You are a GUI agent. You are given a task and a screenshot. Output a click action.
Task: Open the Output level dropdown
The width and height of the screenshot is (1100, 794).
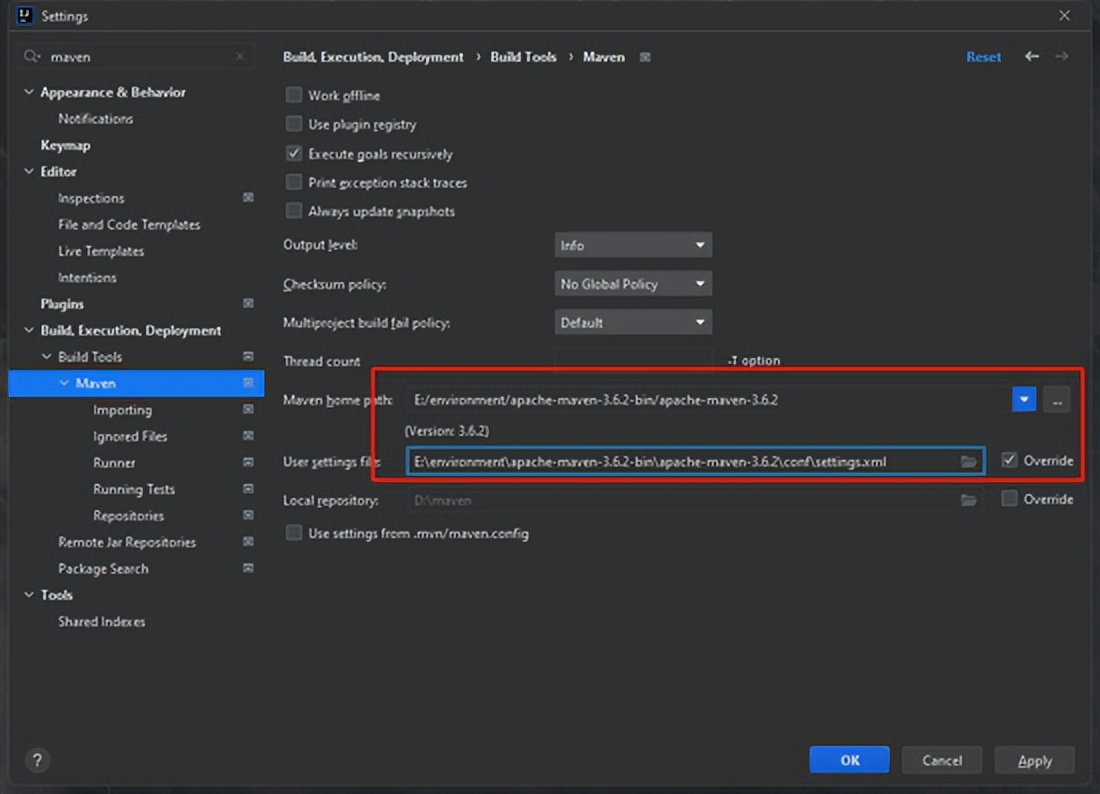pos(633,245)
